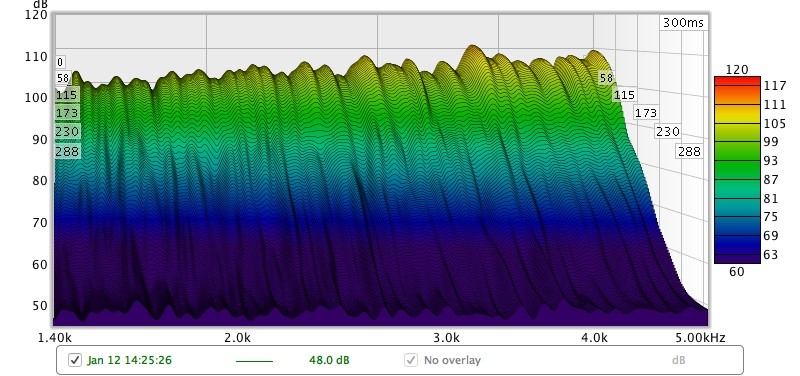Click the green trace line sample in legend
800x376 pixels.
coord(254,361)
